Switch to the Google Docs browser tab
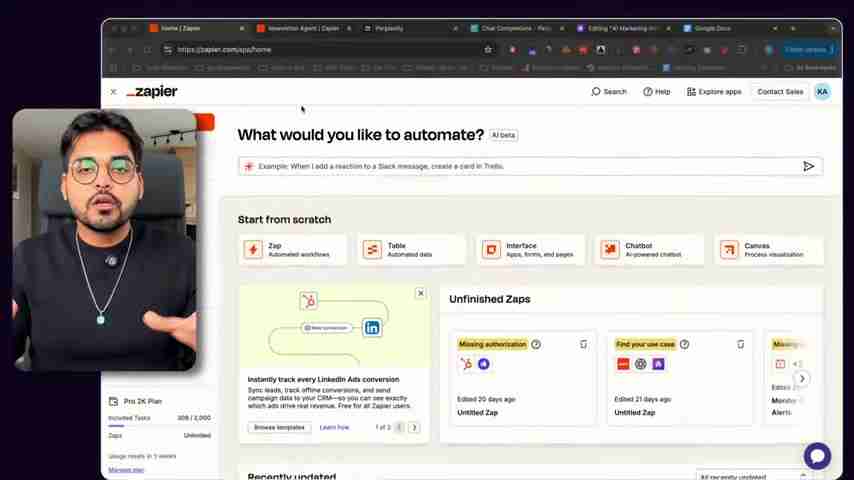854x480 pixels. (x=731, y=28)
